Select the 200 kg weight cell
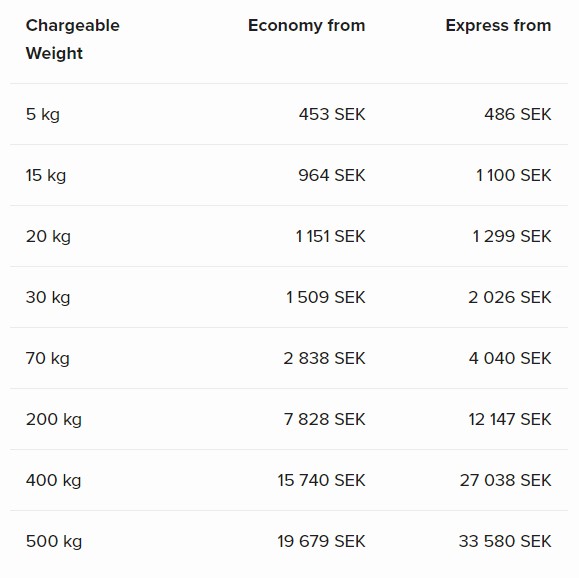 point(54,419)
